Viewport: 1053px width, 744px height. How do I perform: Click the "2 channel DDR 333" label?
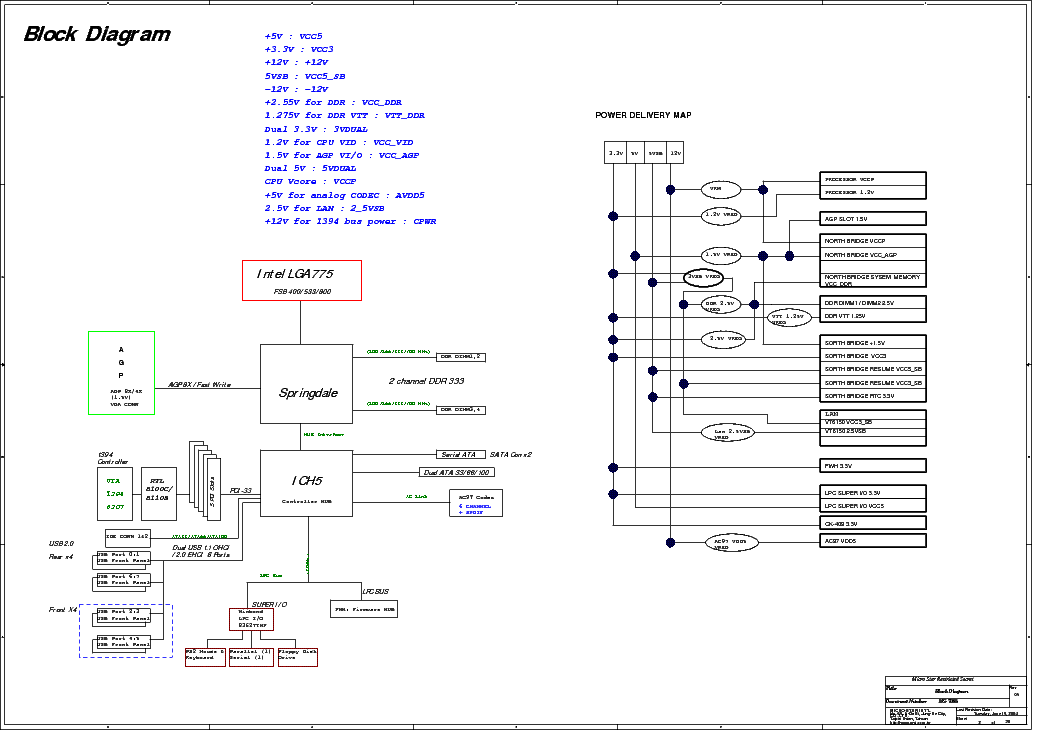(426, 381)
